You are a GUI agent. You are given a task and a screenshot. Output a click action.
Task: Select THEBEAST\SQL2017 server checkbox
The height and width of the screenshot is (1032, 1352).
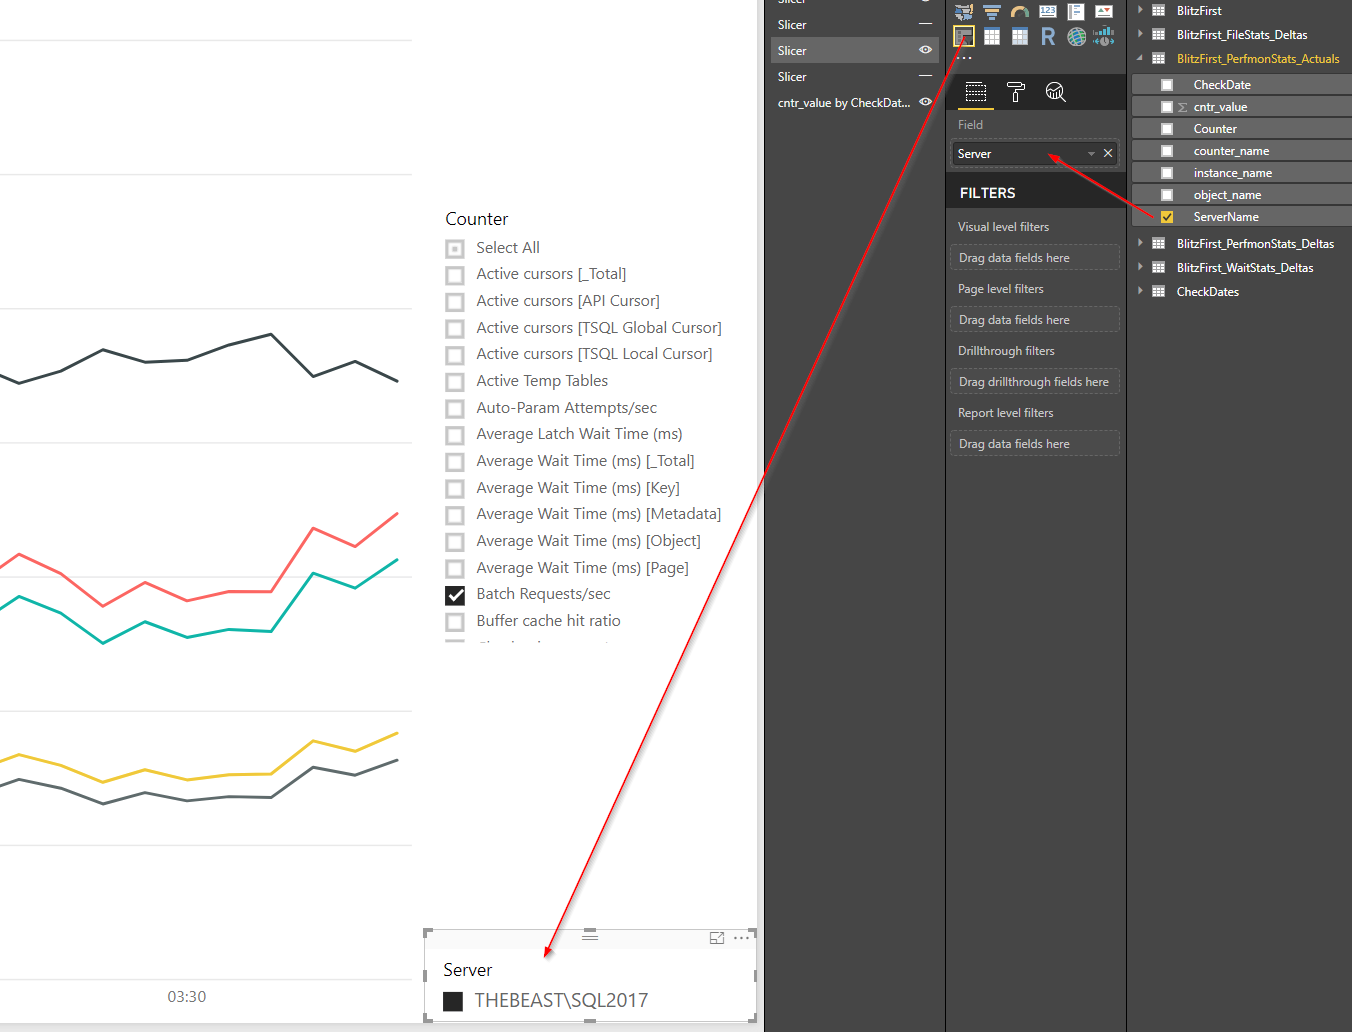453,1001
